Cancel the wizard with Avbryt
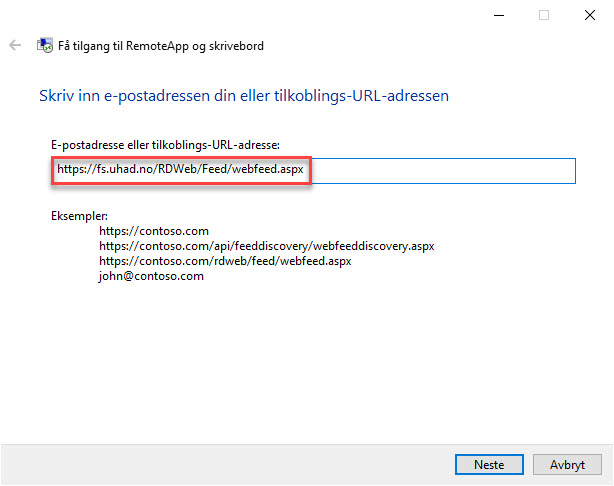Viewport: 614px width, 486px height. 567,464
